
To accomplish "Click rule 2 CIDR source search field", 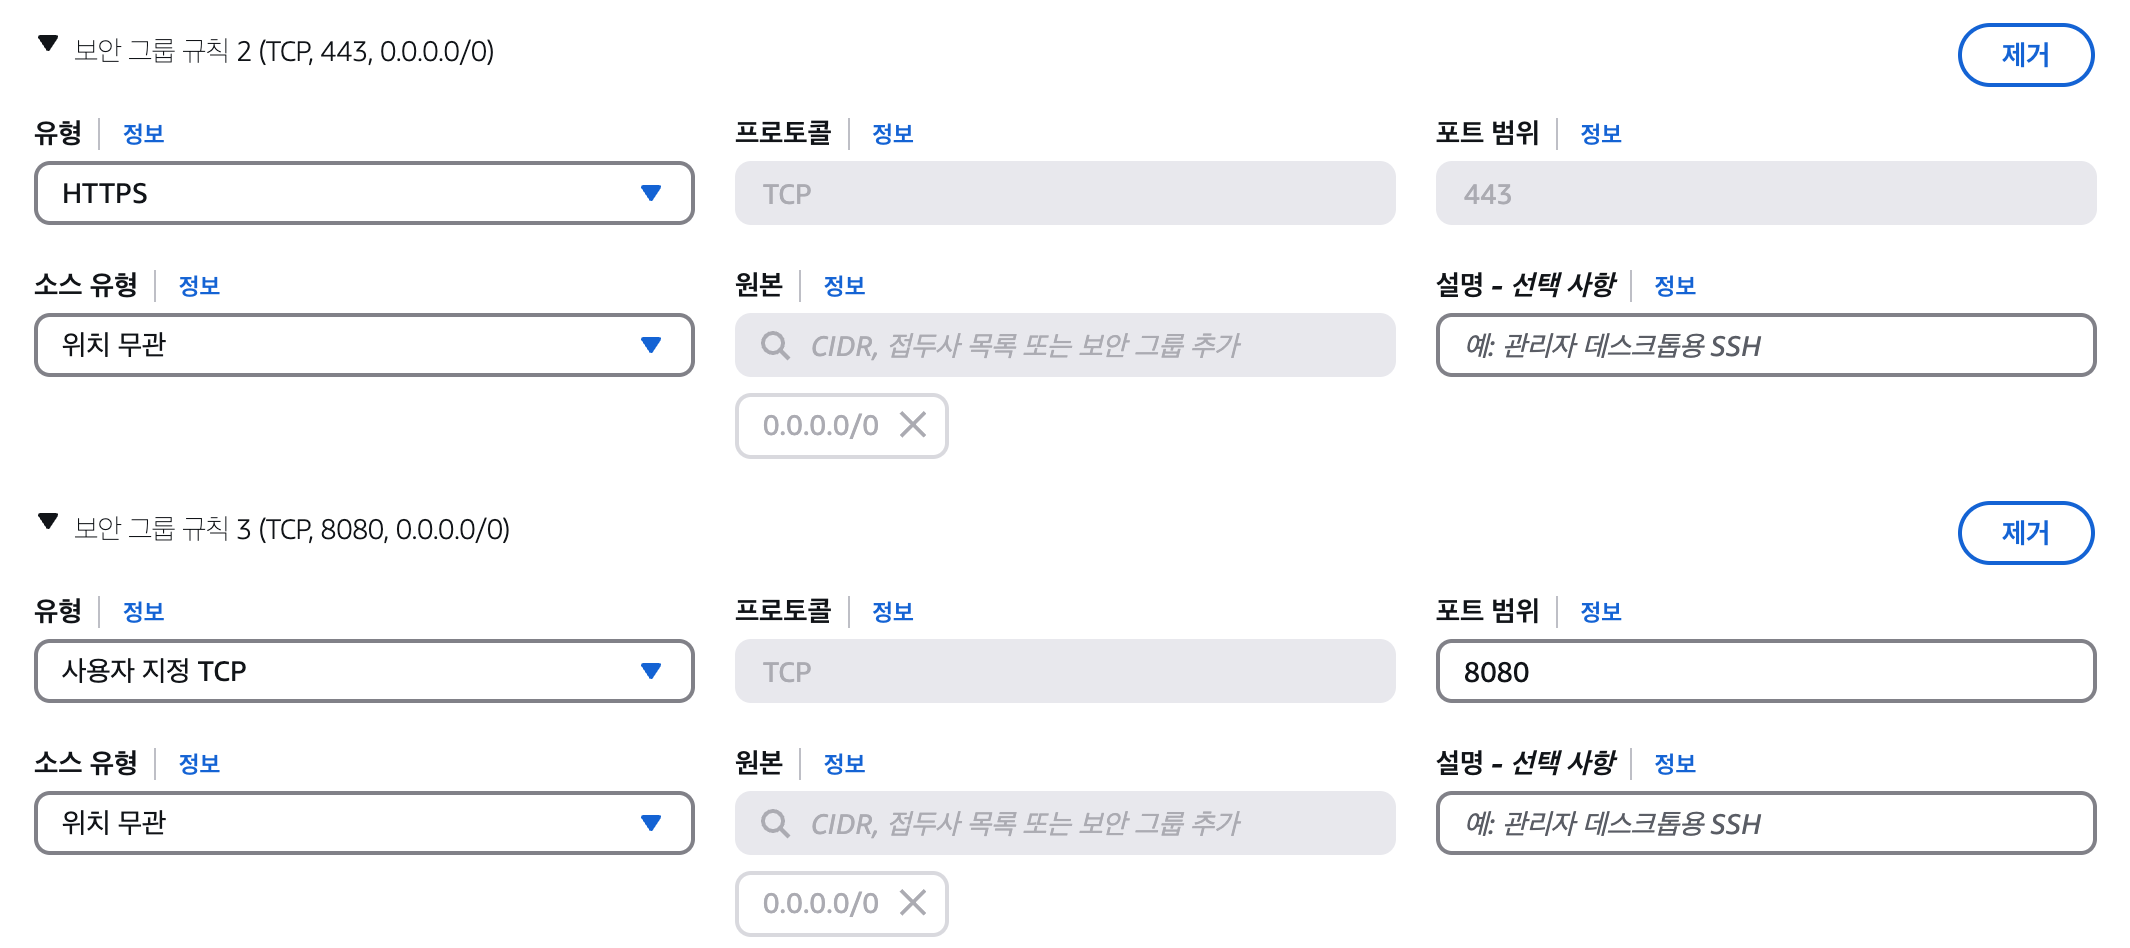I will point(1065,345).
